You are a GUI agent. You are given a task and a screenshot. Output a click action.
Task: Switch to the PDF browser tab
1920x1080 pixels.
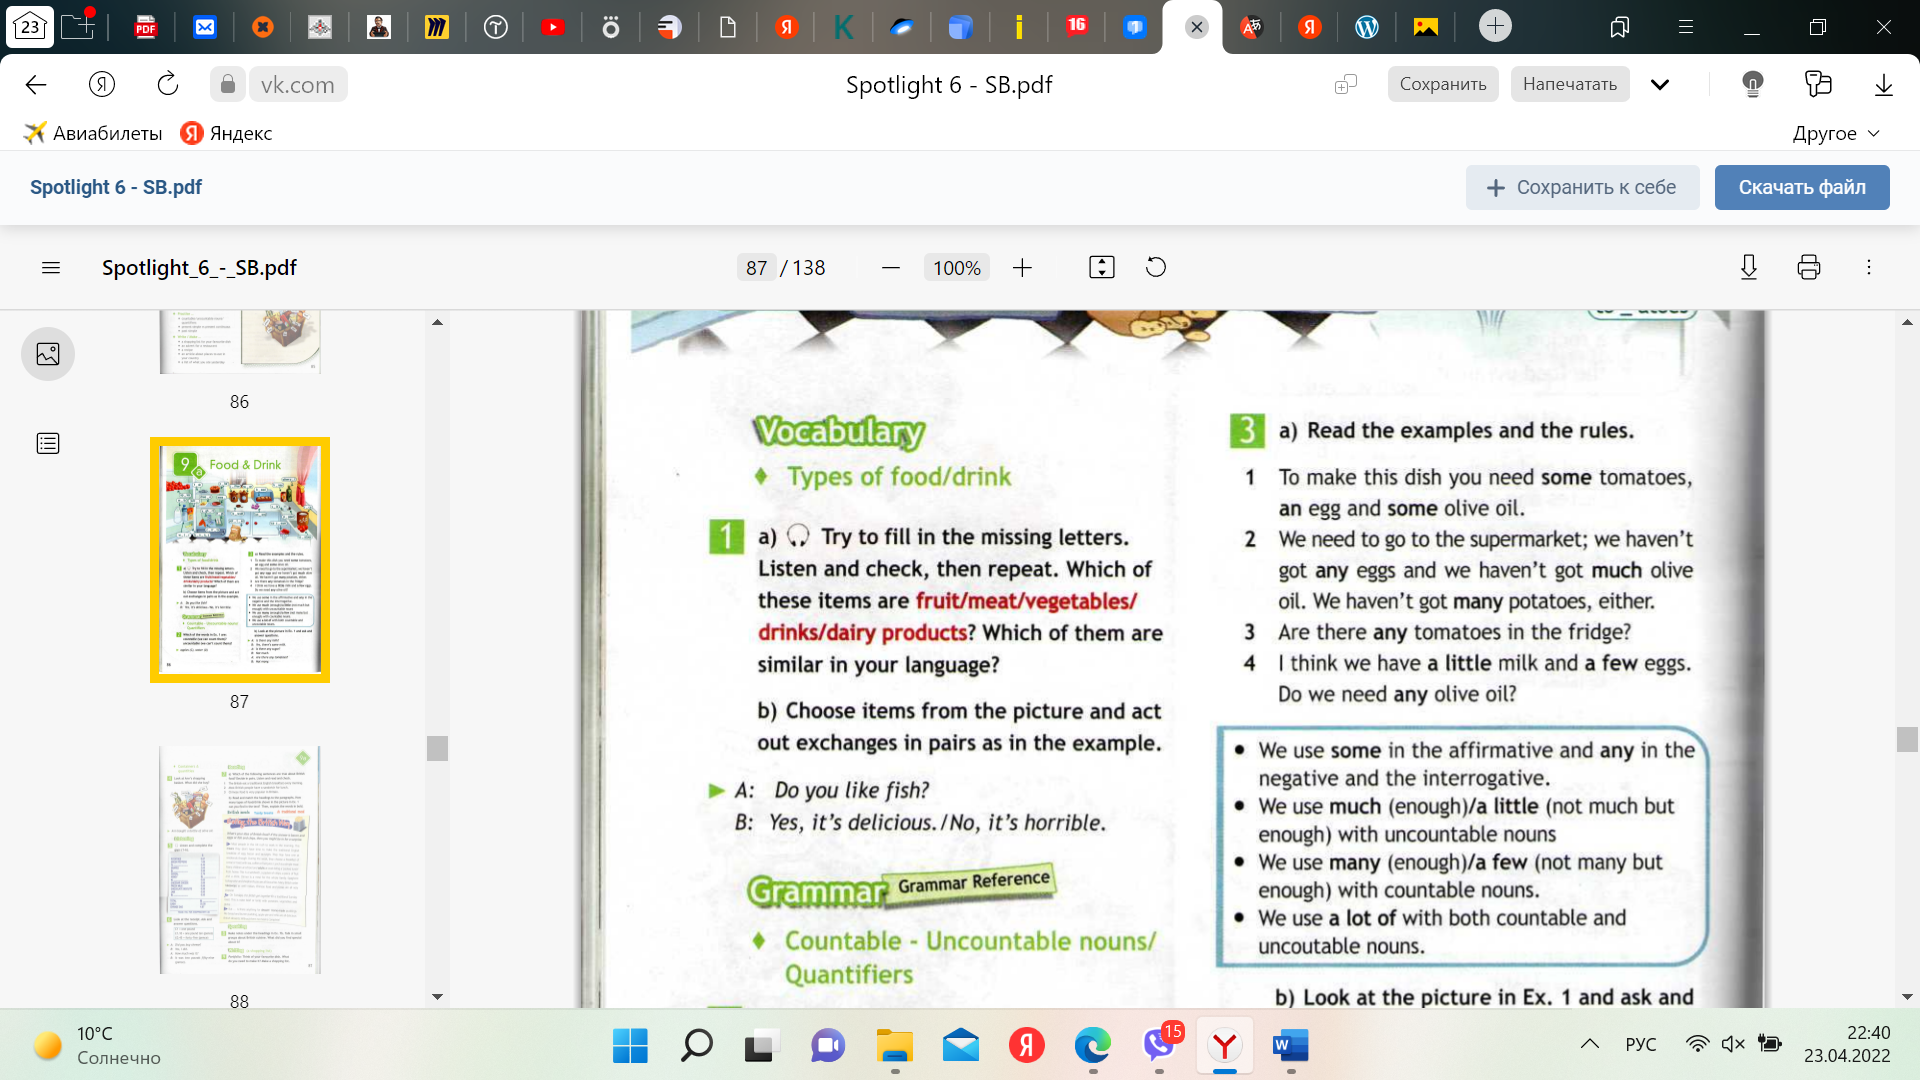146,27
